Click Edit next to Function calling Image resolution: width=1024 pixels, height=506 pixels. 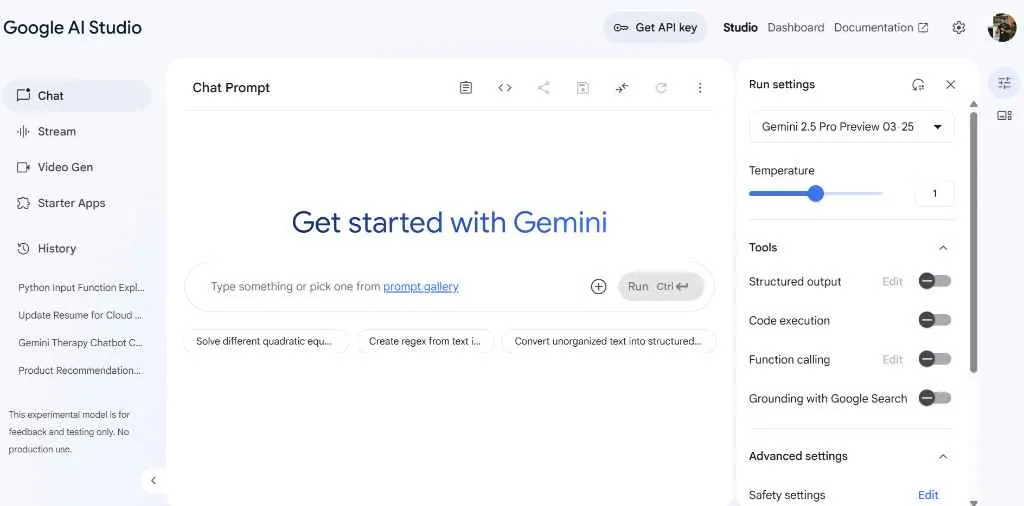pyautogui.click(x=892, y=359)
